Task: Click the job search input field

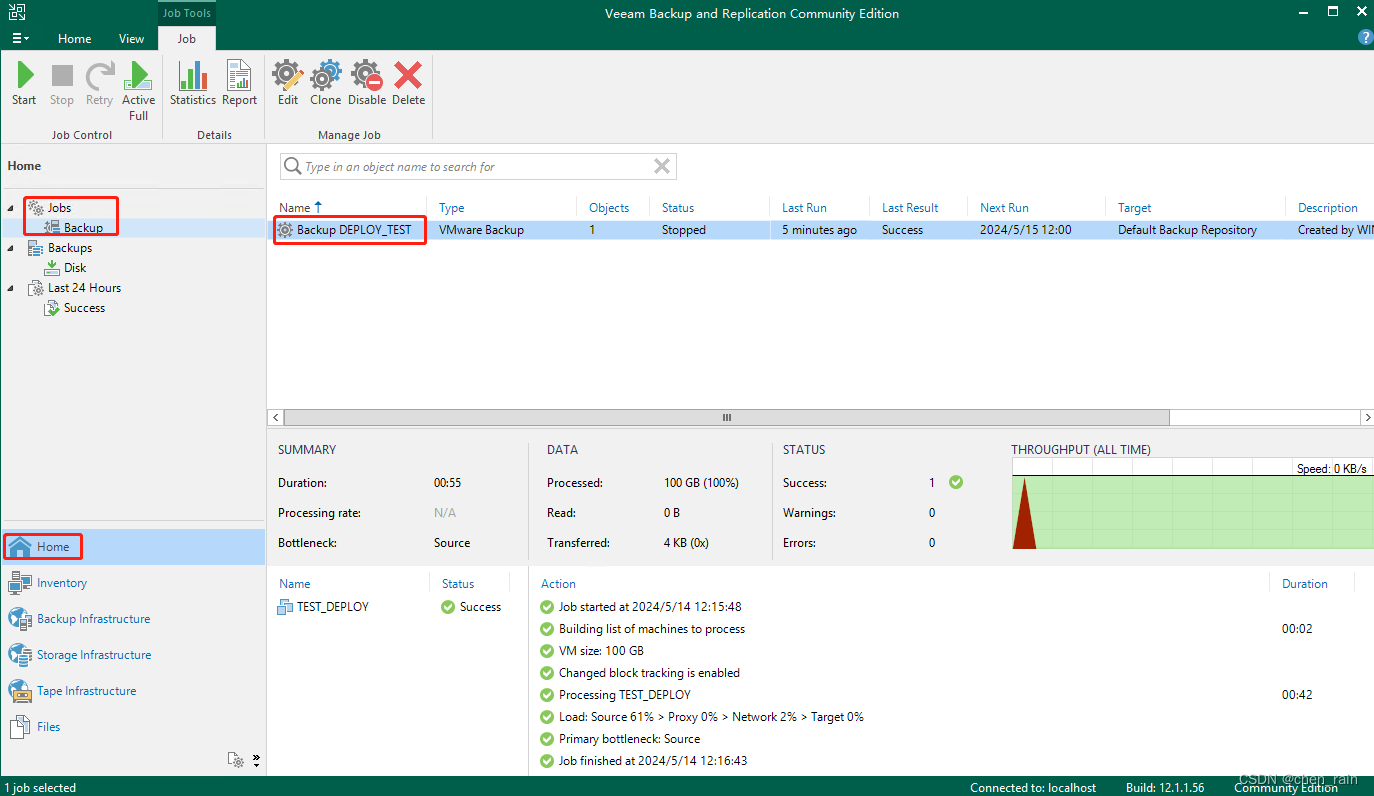Action: tap(478, 166)
